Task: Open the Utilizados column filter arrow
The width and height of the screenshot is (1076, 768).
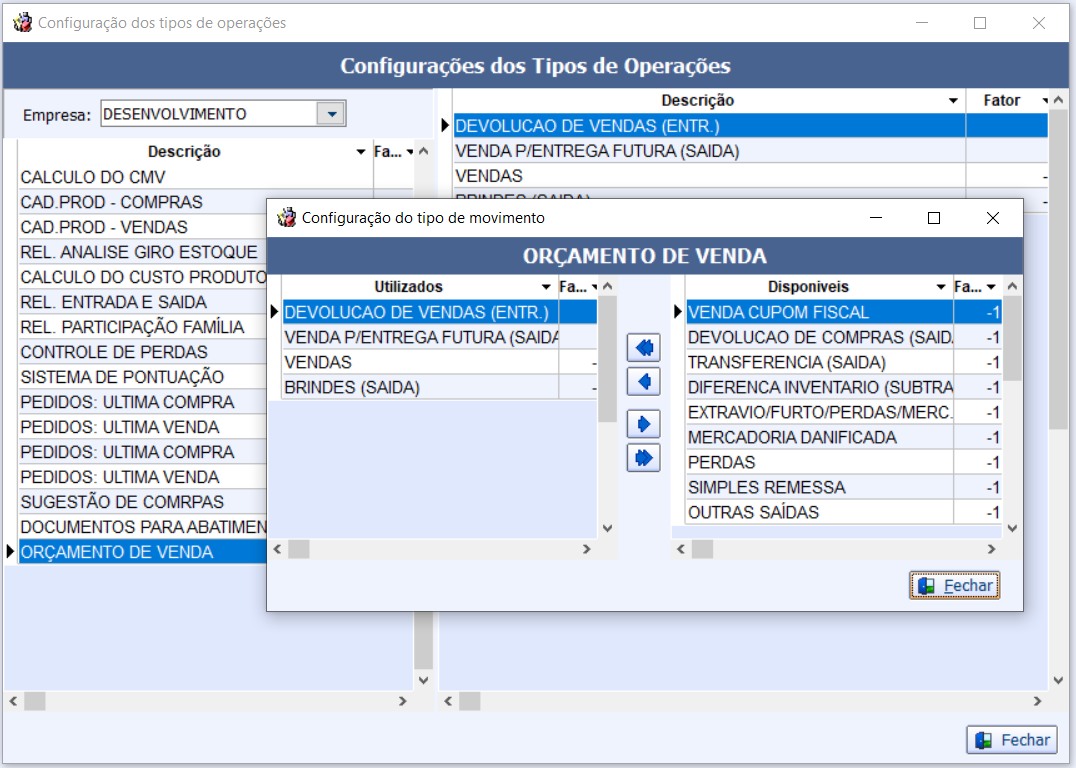Action: (546, 287)
